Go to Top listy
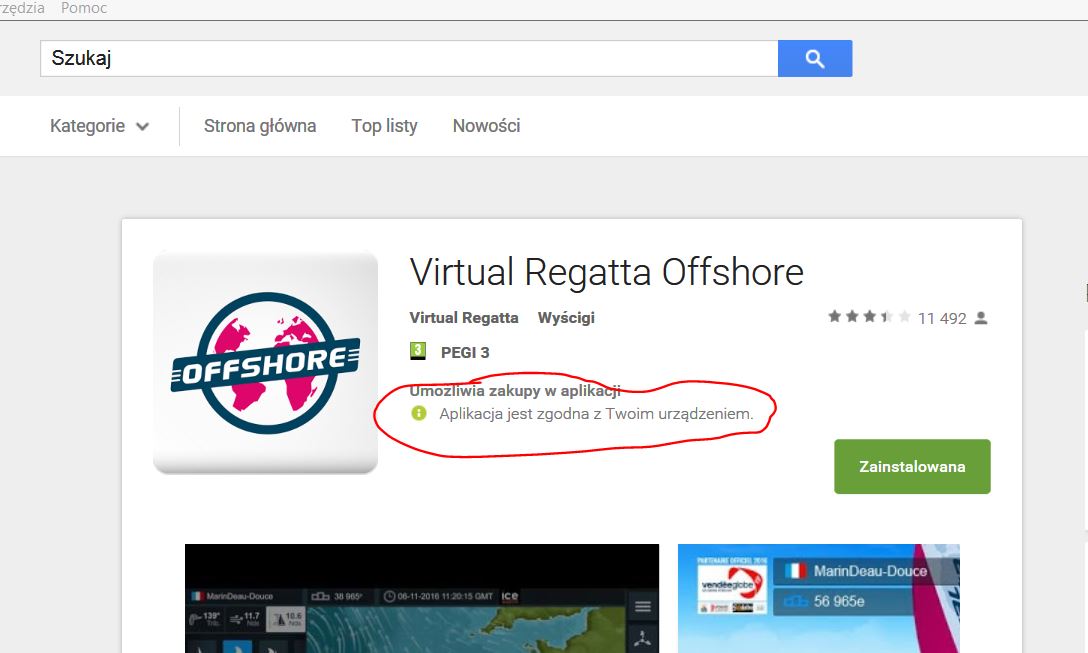This screenshot has width=1088, height=653. pos(384,126)
